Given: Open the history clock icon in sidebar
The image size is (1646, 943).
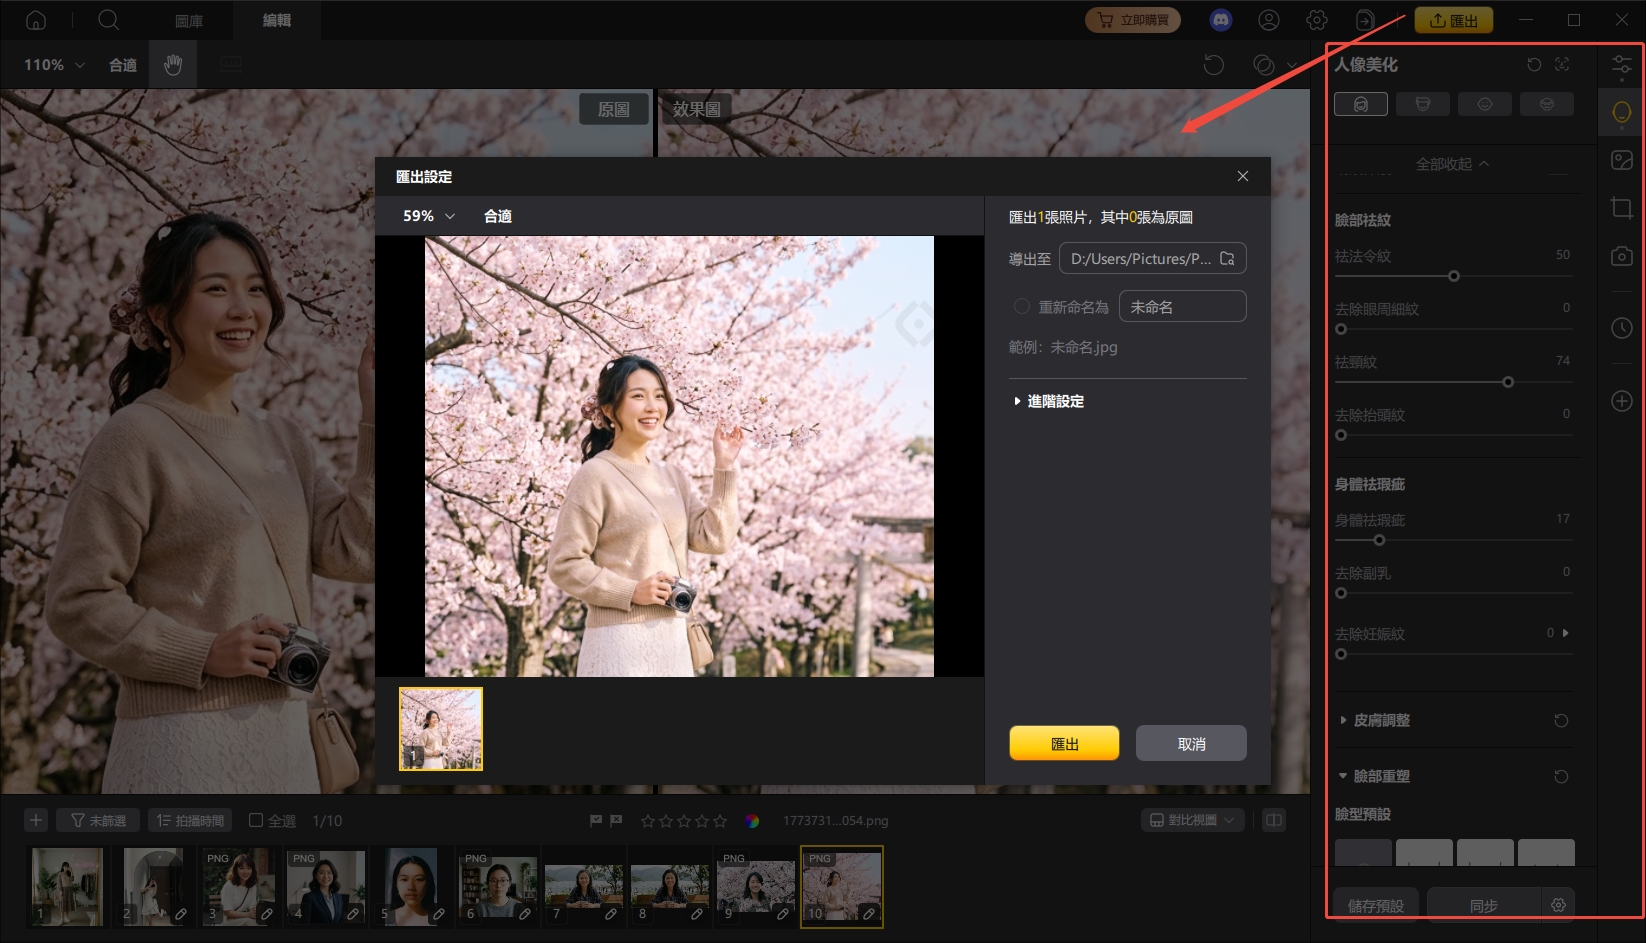Looking at the screenshot, I should coord(1621,328).
